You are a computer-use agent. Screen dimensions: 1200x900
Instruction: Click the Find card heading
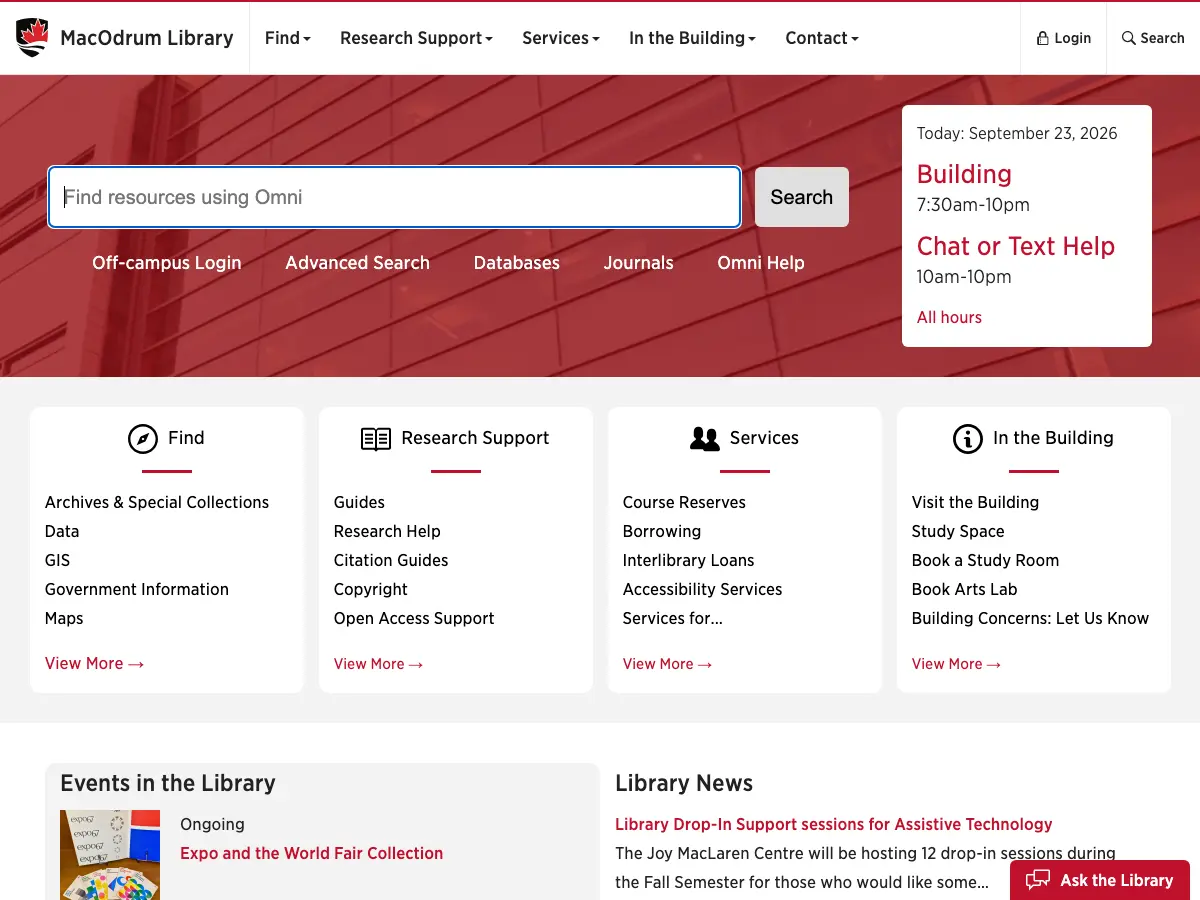click(x=186, y=438)
